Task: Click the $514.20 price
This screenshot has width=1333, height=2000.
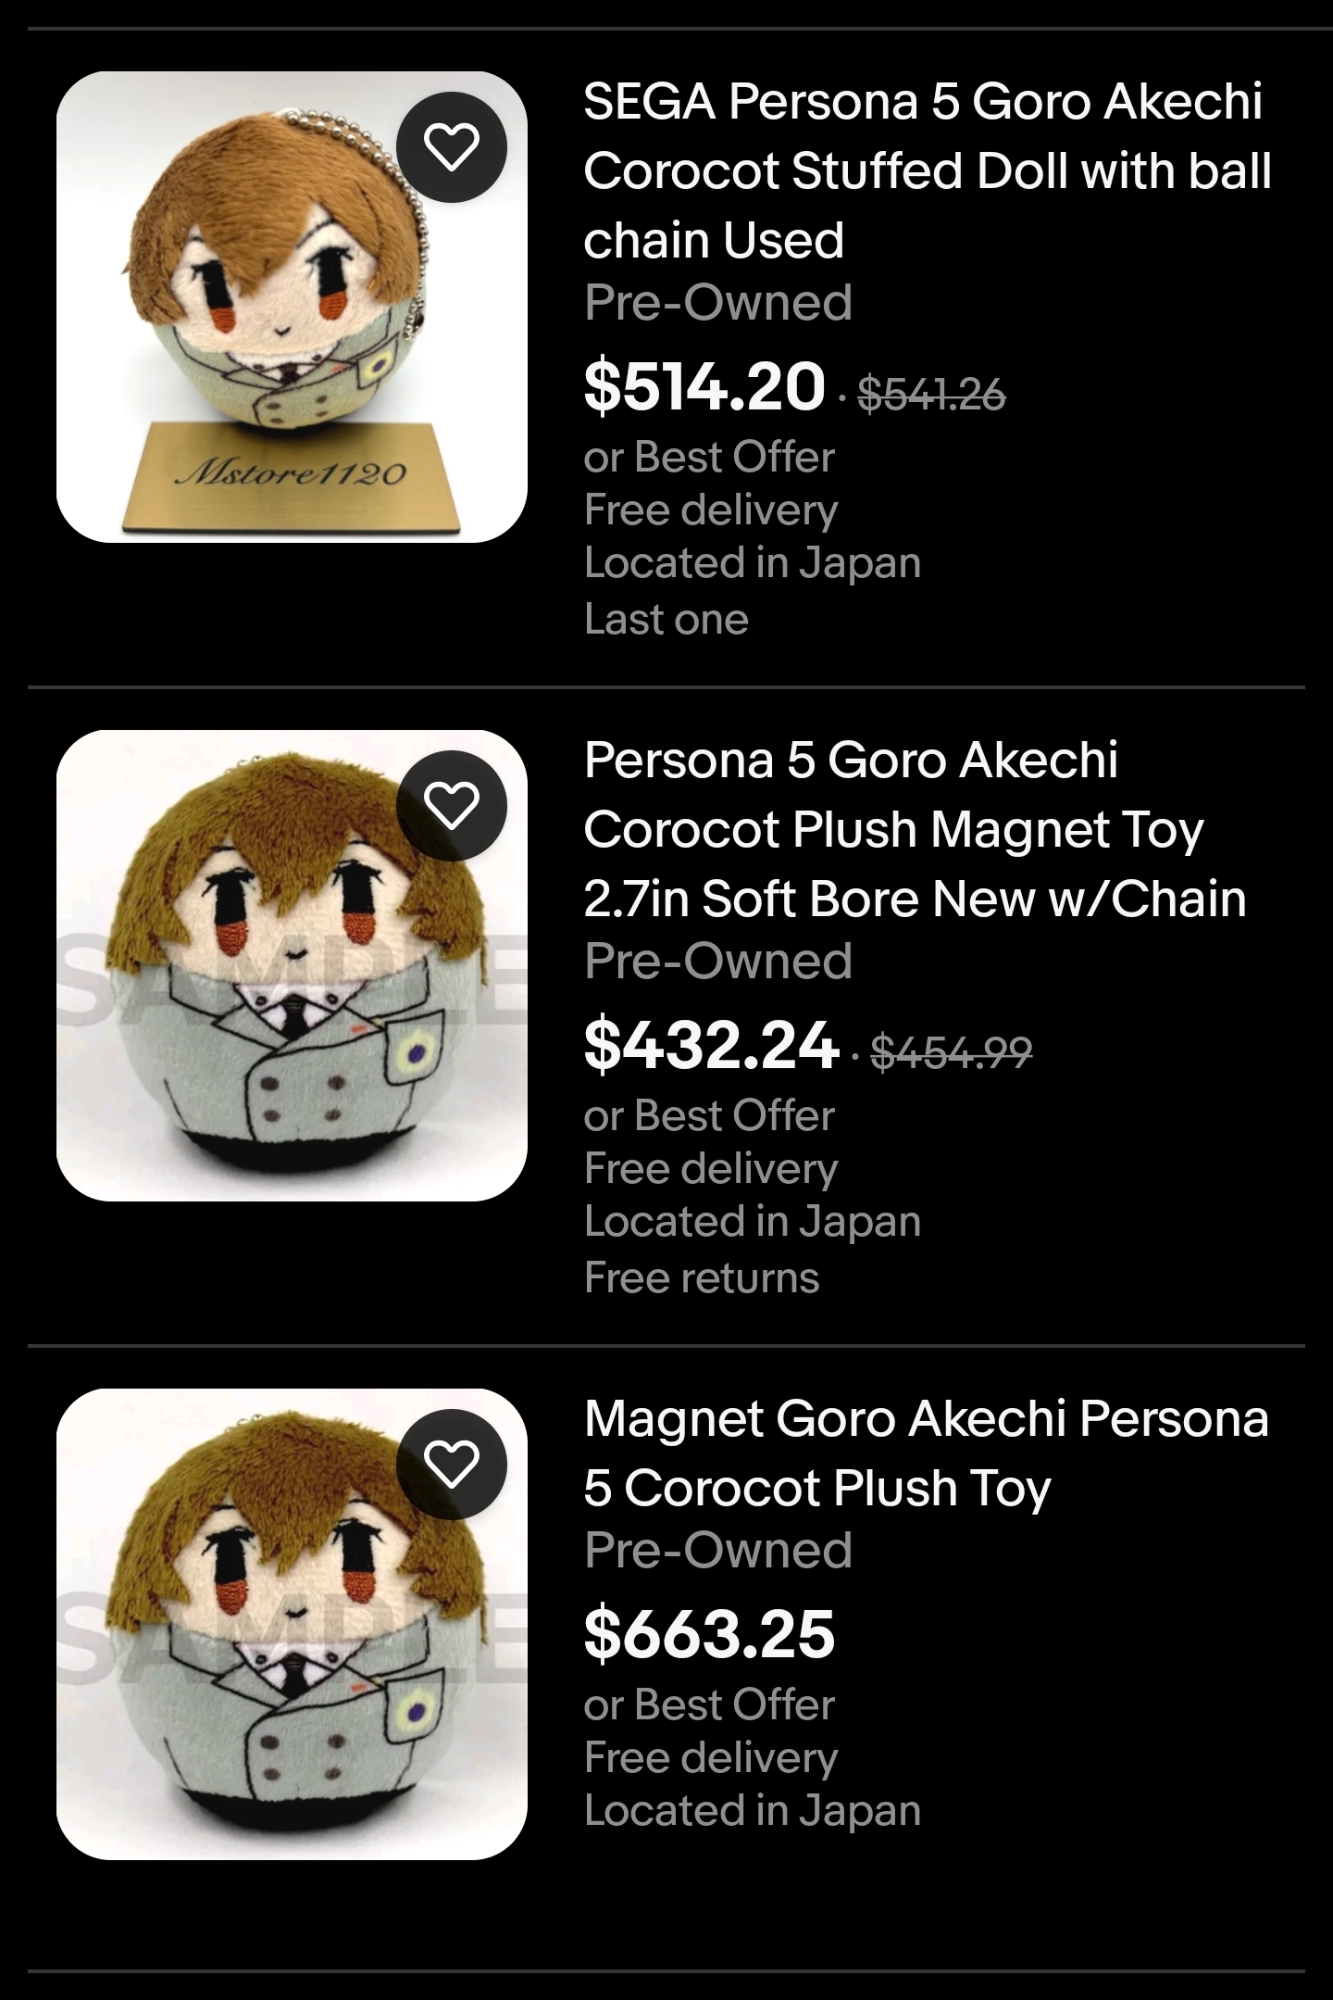Action: click(x=704, y=387)
